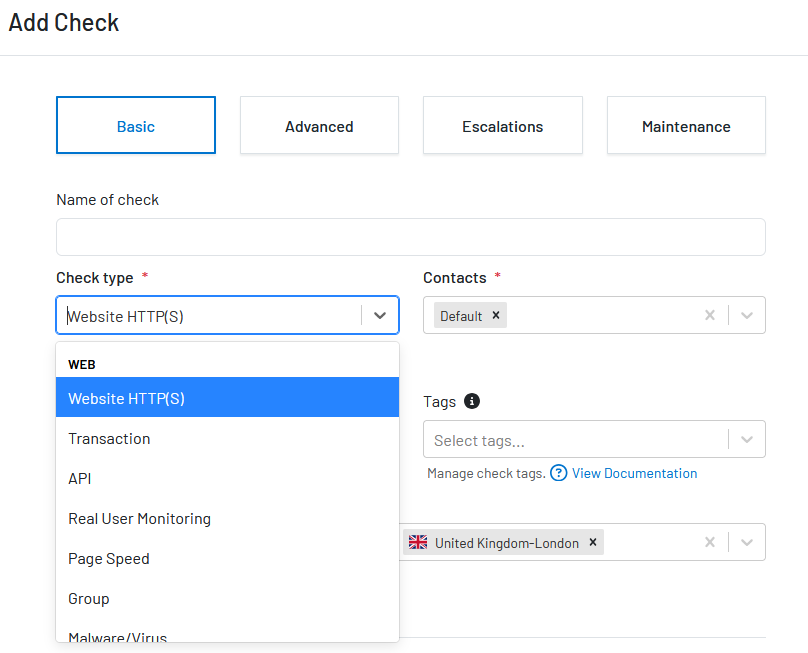Expand the Select tags dropdown chevron
Screen dimensions: 808x653
pyautogui.click(x=747, y=440)
